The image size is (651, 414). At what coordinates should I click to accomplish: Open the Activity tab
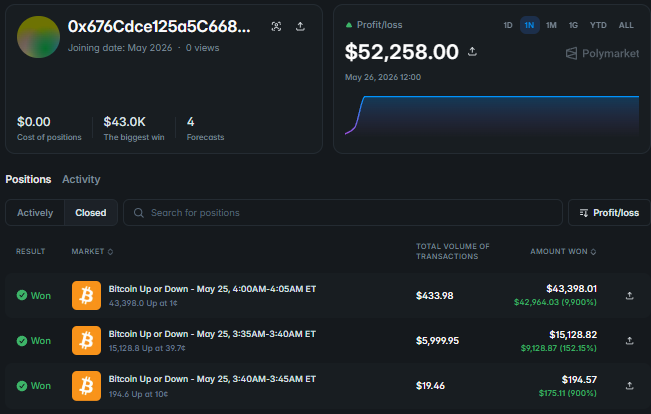(x=81, y=179)
